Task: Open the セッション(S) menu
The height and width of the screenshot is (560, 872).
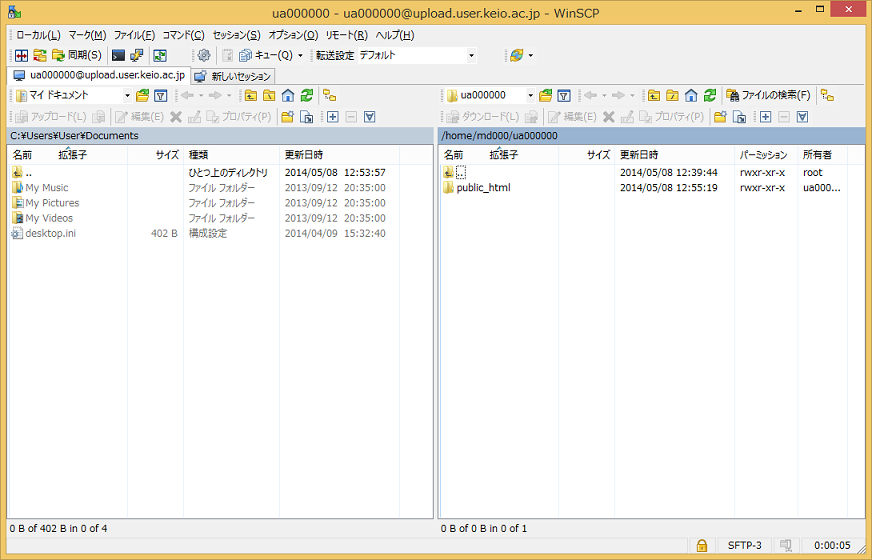Action: pyautogui.click(x=236, y=35)
